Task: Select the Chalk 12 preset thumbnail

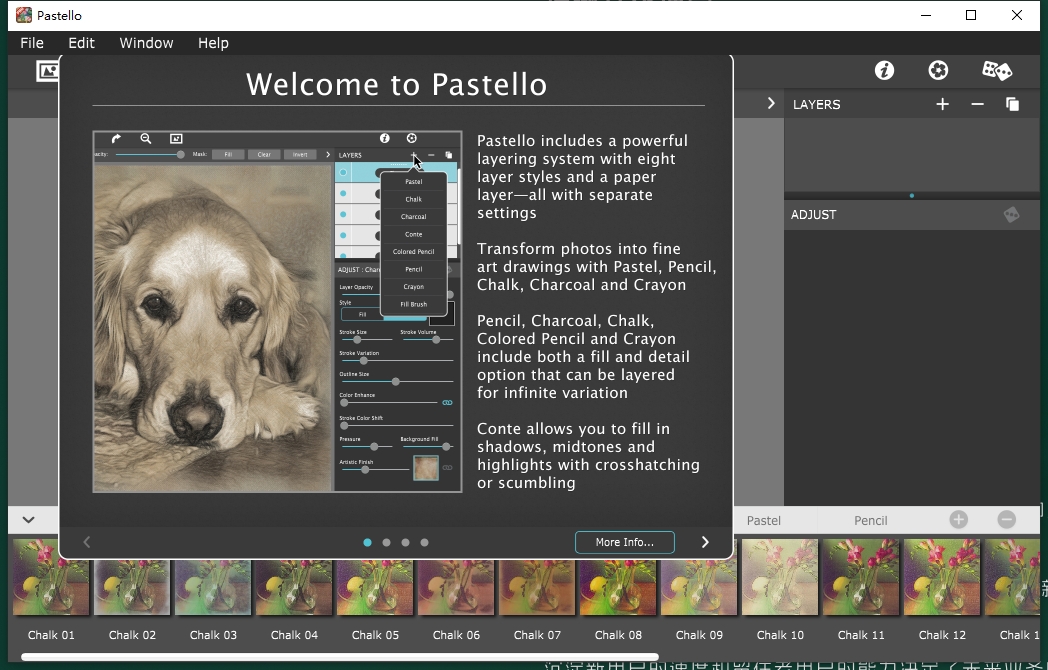Action: click(942, 577)
